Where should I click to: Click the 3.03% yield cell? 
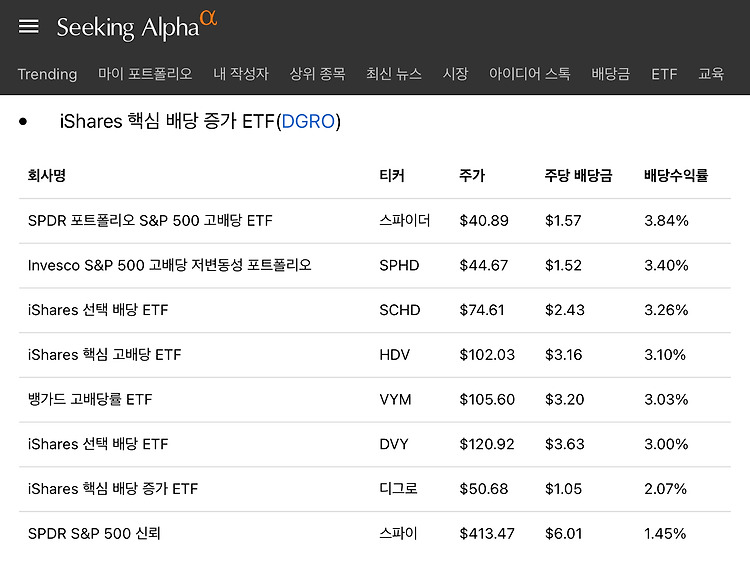point(666,399)
